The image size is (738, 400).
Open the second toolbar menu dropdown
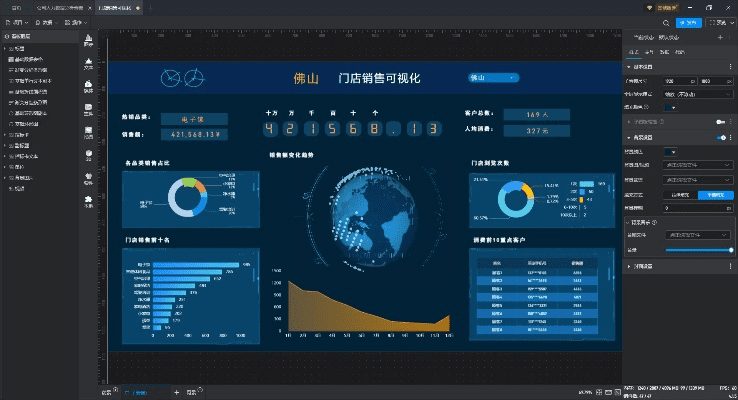pyautogui.click(x=46, y=23)
